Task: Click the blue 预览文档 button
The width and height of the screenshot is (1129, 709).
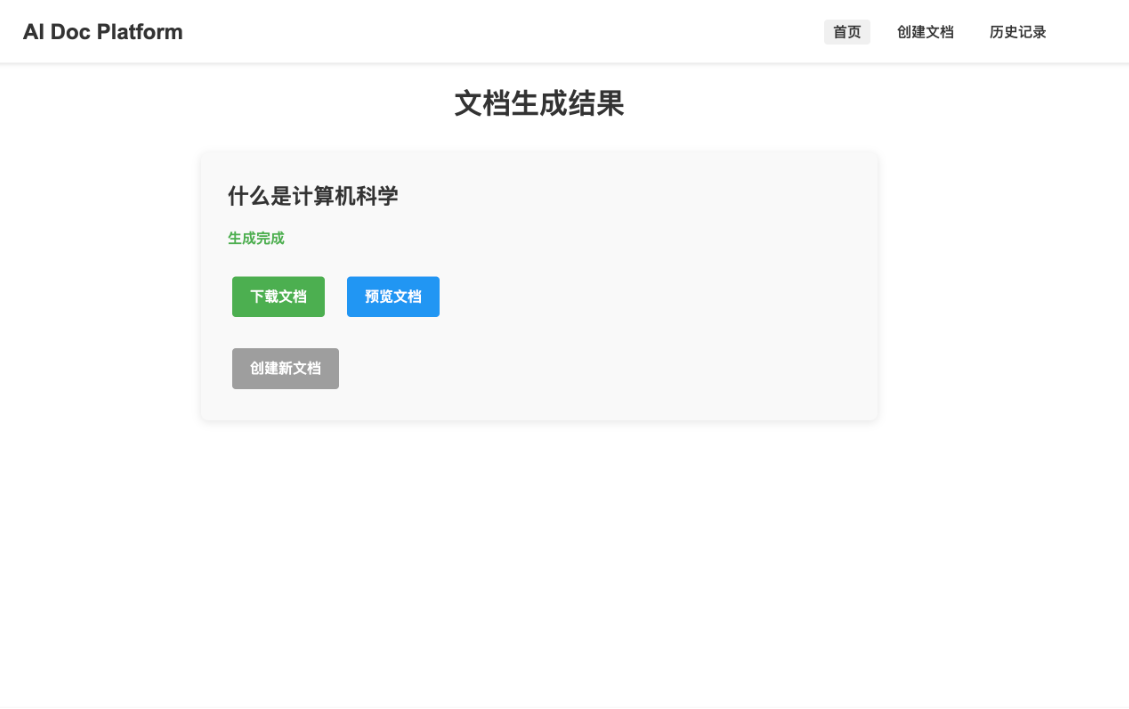Action: pos(393,297)
